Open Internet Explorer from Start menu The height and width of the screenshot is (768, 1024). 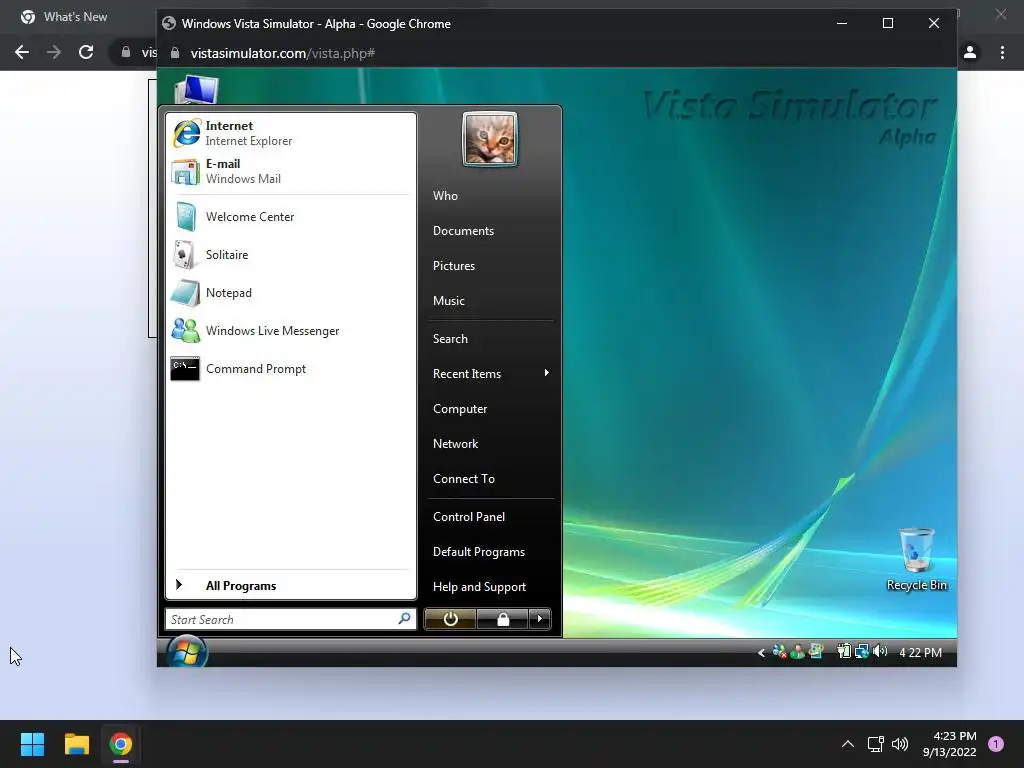[x=291, y=133]
